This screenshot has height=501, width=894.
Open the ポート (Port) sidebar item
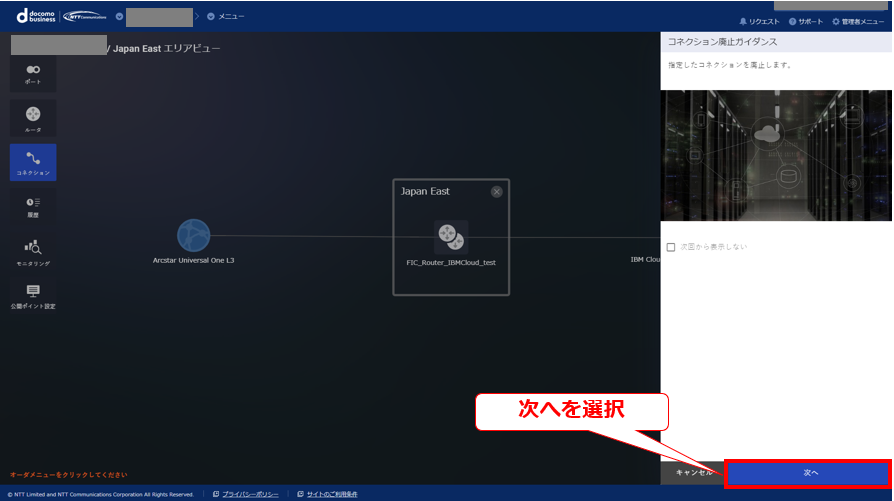coord(33,74)
